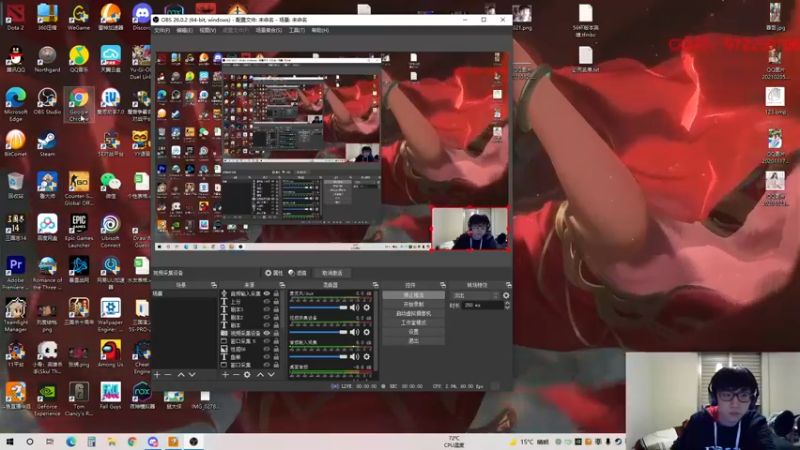Open the Teamfight Manager shortcut
The image size is (800, 450).
[x=15, y=315]
